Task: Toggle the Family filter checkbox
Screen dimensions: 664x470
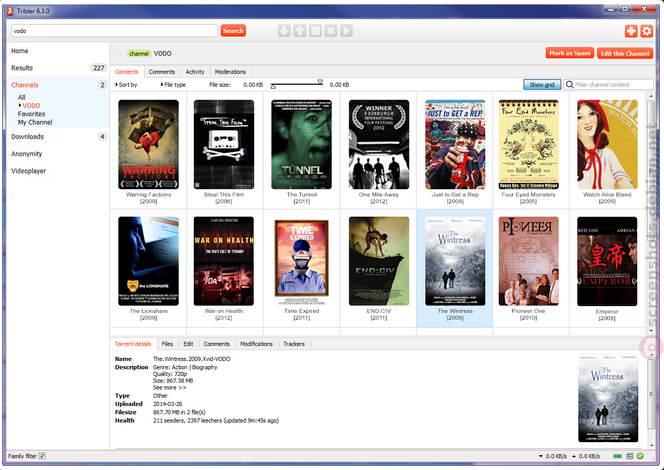Action: tap(42, 456)
